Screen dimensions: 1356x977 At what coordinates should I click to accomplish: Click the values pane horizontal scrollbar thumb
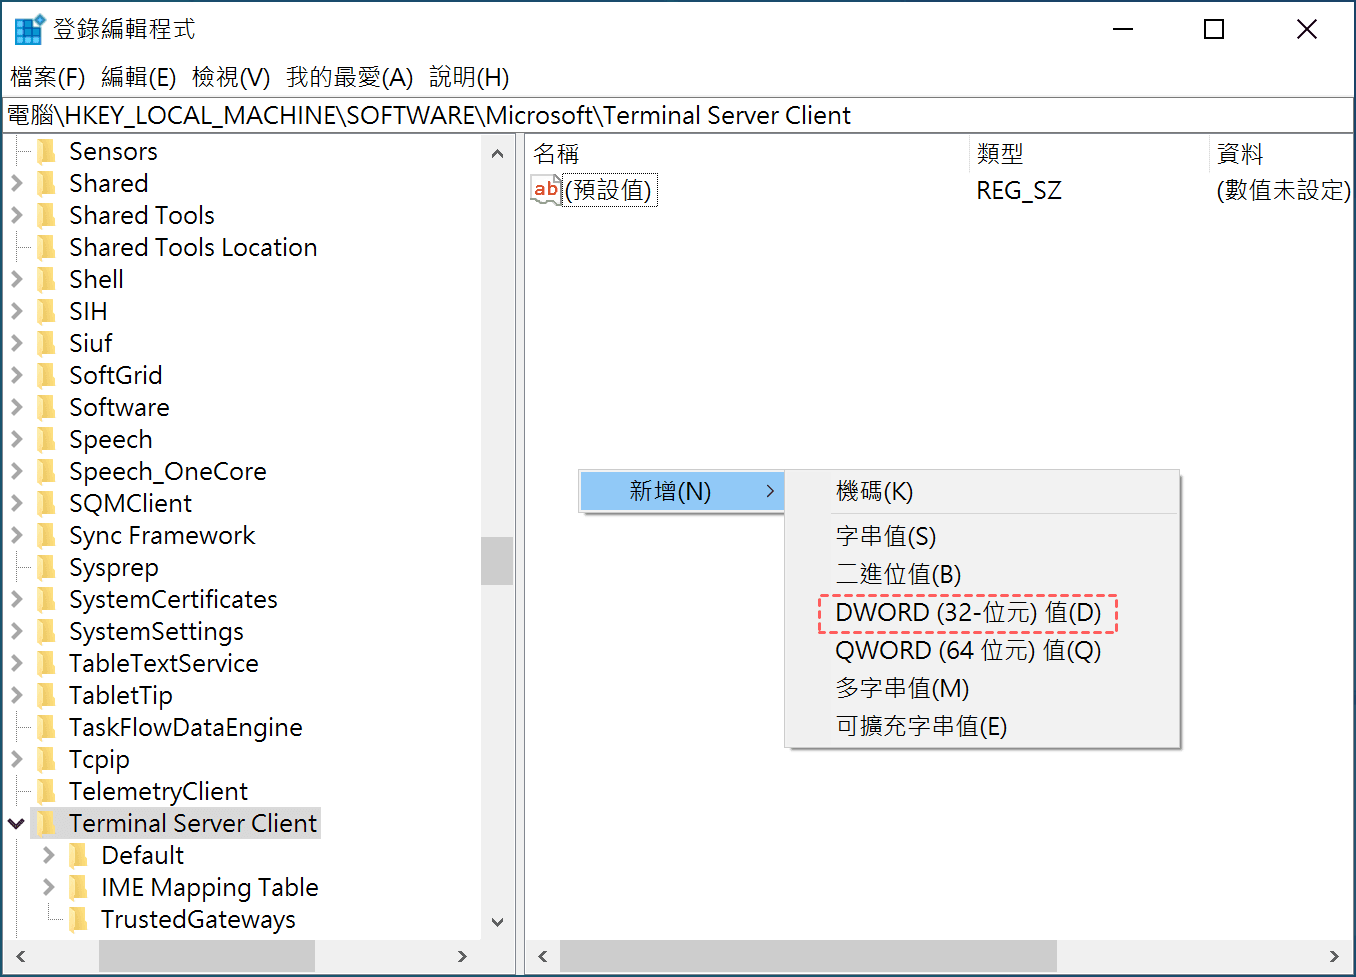pos(808,956)
